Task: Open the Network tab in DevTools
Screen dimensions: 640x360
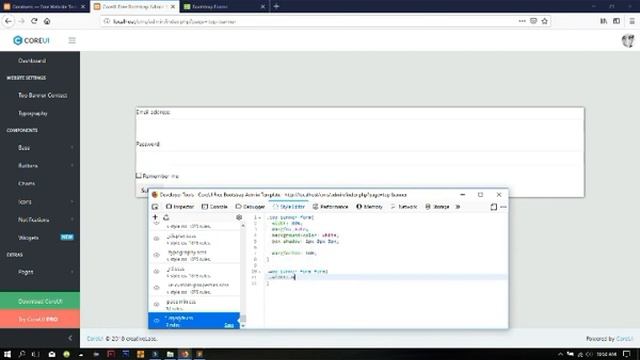Action: point(404,207)
